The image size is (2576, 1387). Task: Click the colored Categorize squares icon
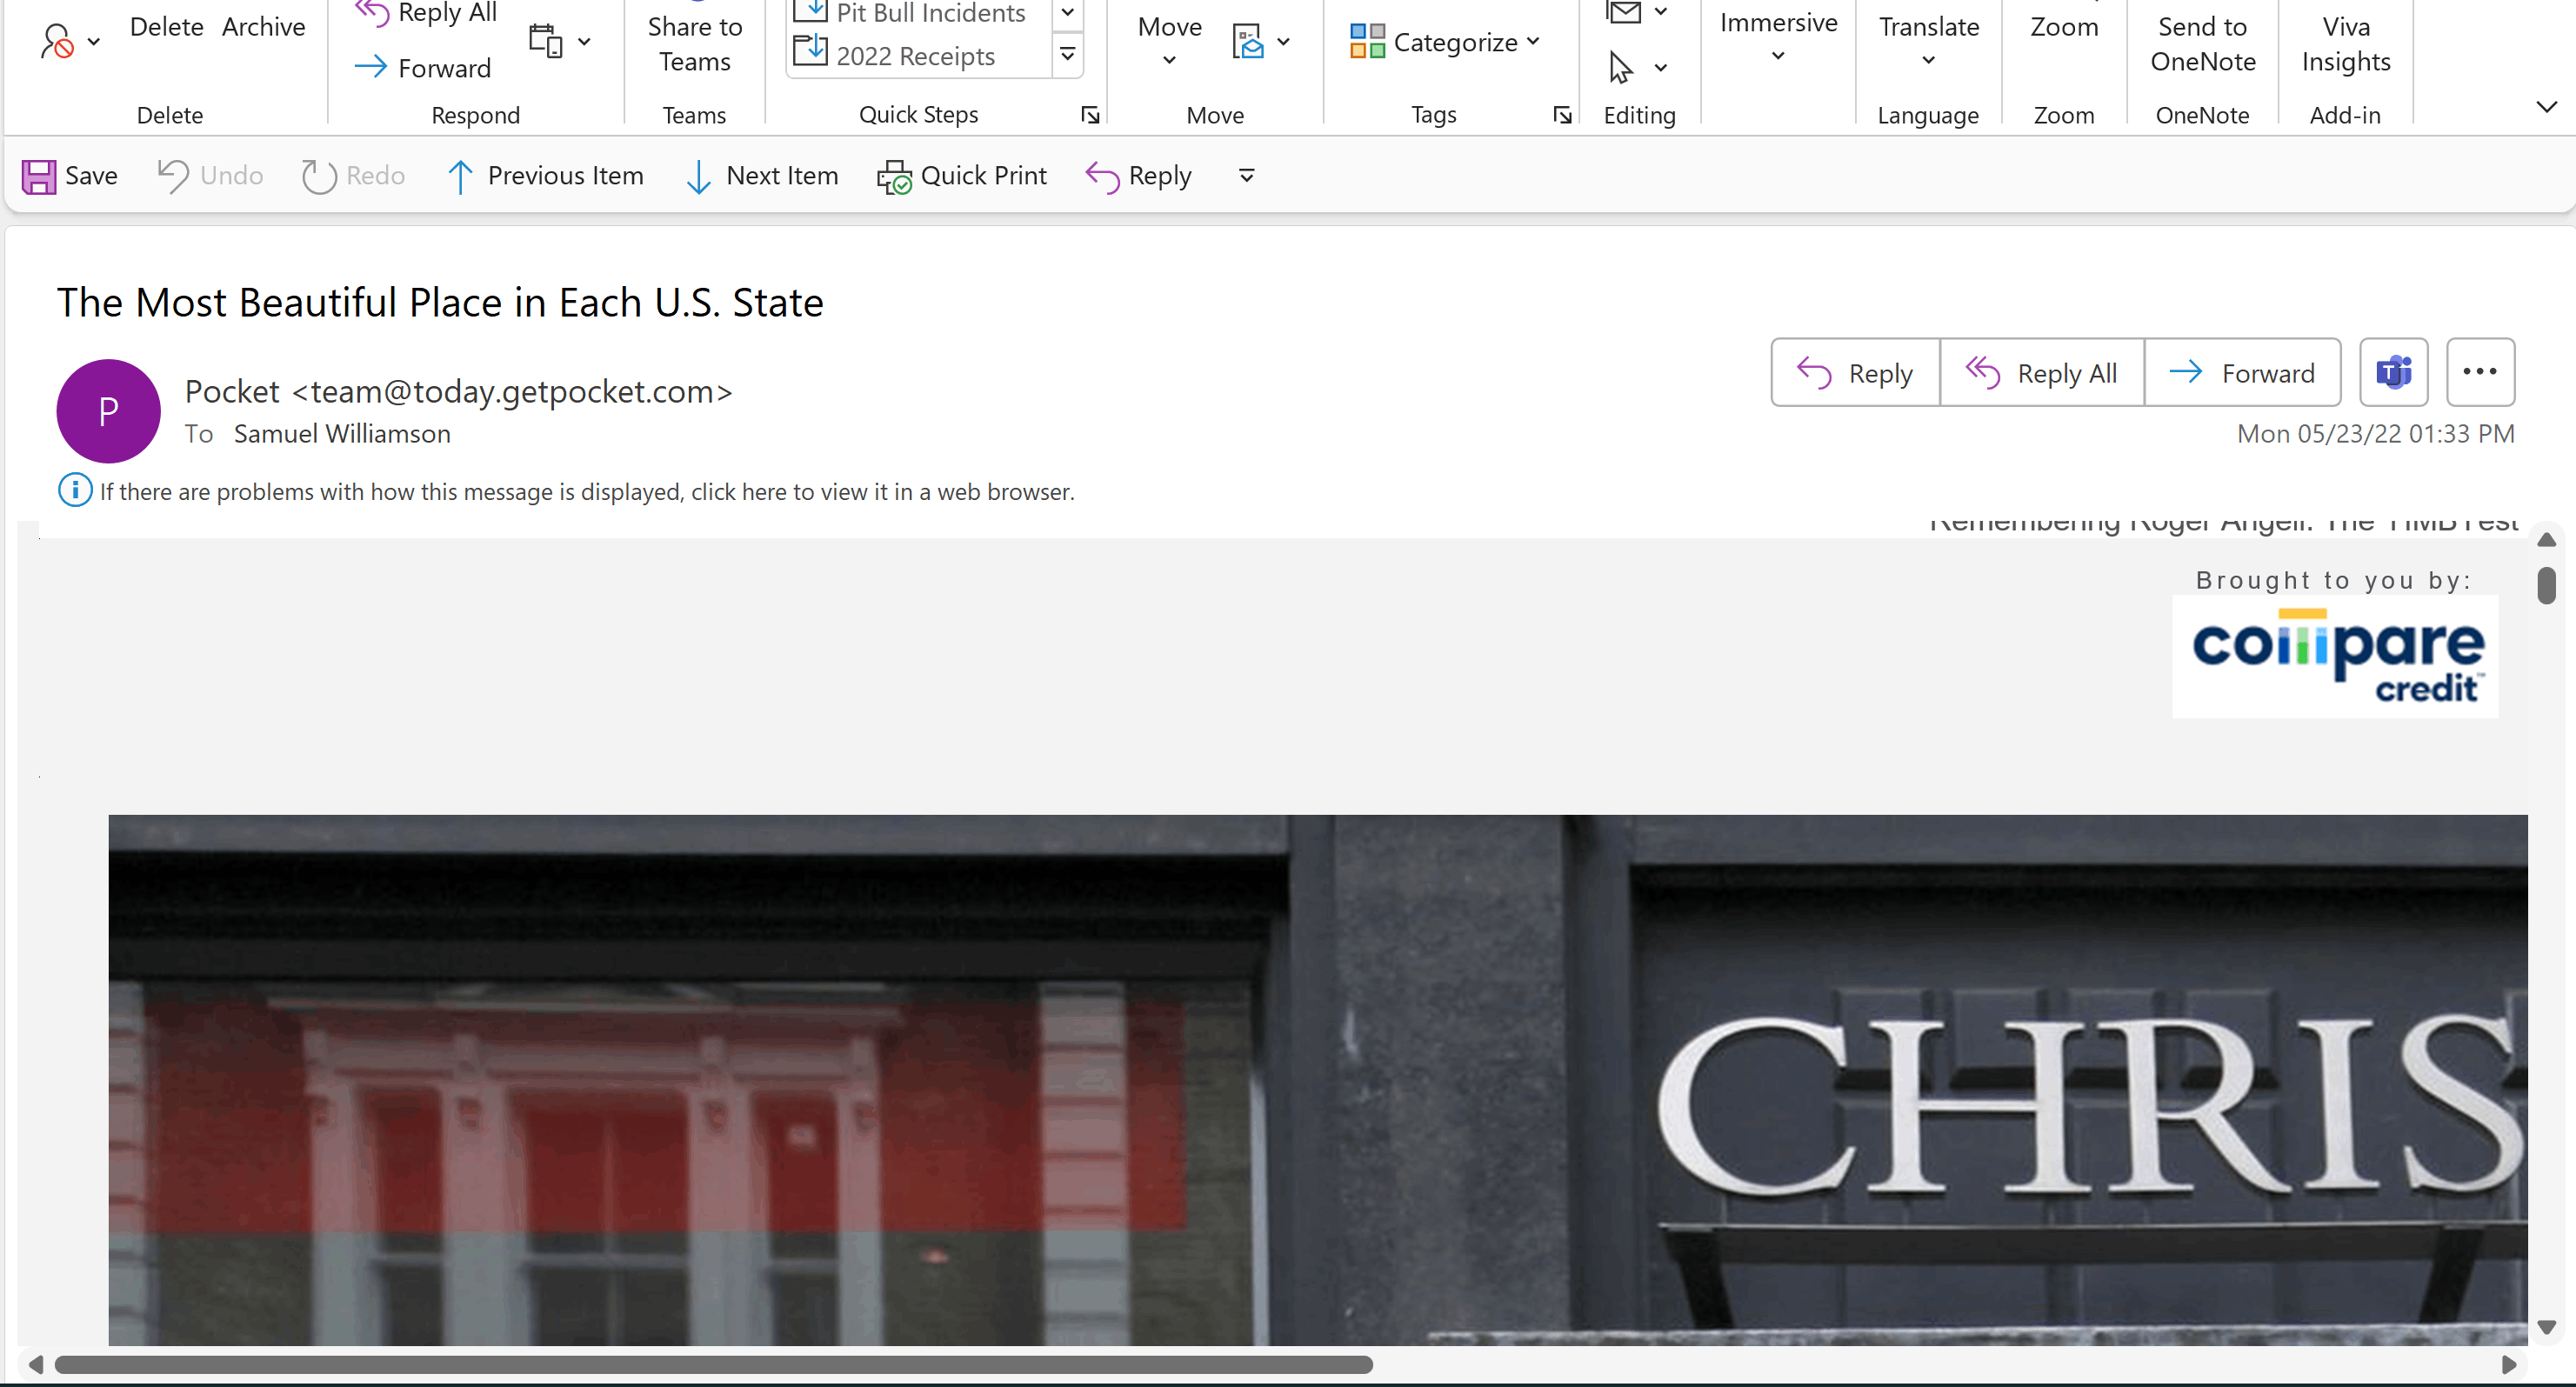(1366, 42)
